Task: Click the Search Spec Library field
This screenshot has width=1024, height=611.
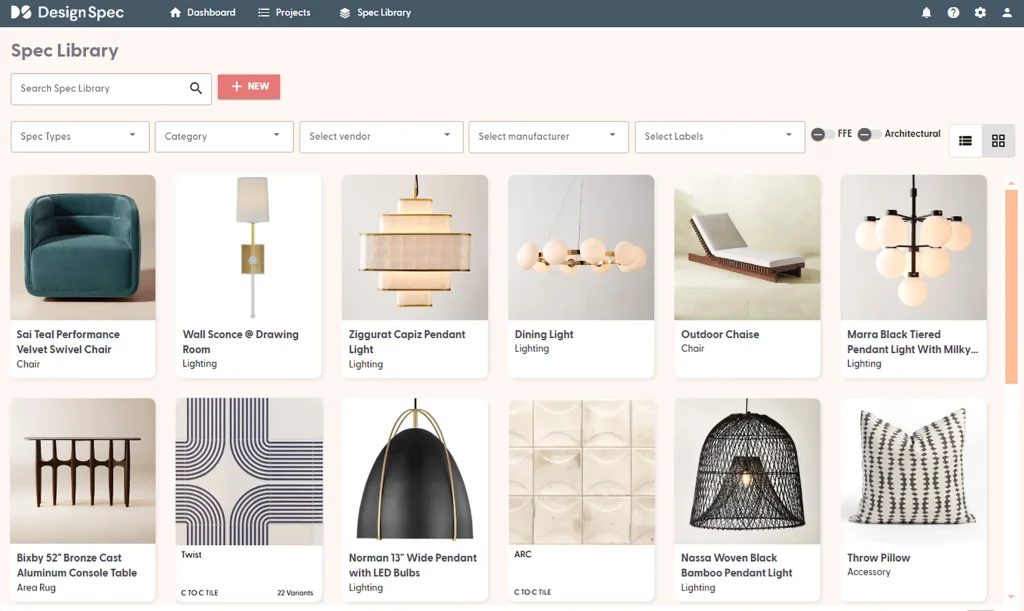Action: pos(100,88)
